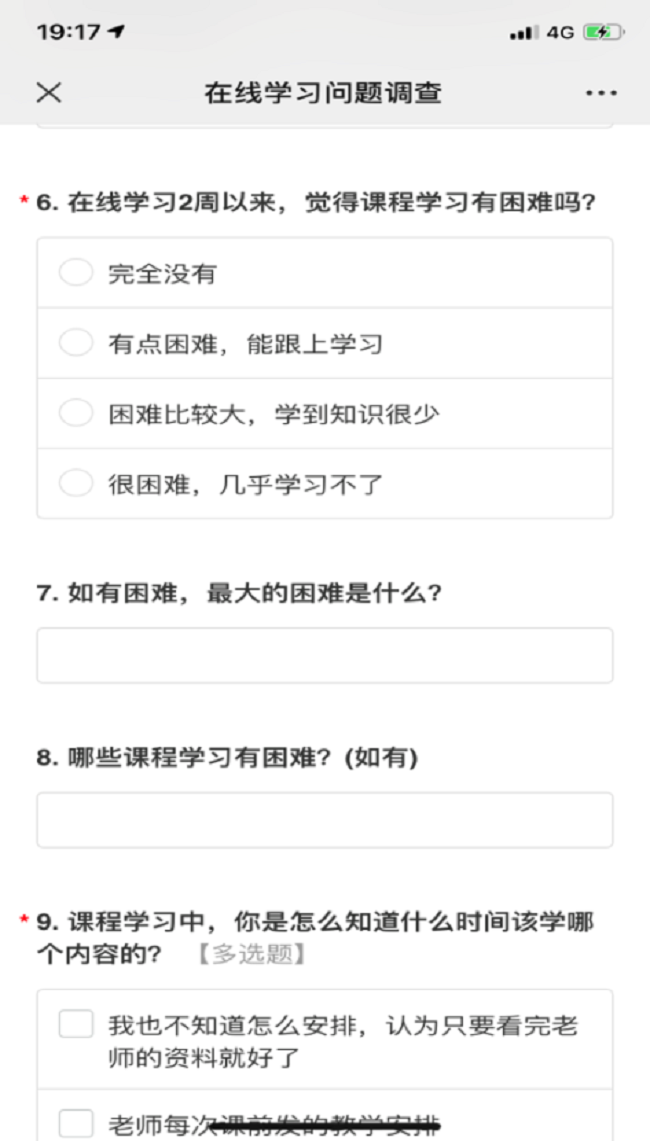Tap the location arrow icon beside time
The width and height of the screenshot is (650, 1141).
117,32
